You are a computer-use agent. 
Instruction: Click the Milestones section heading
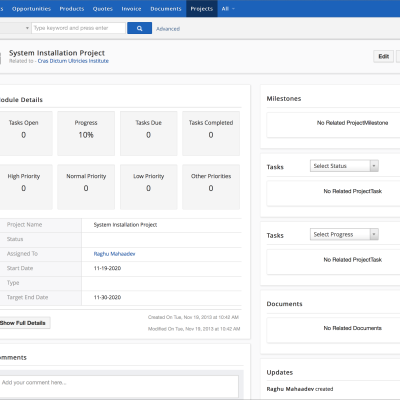[x=284, y=99]
